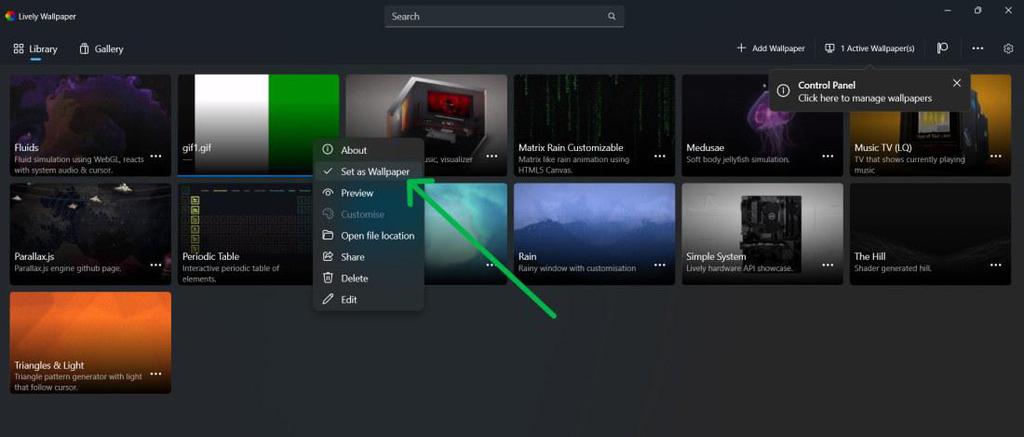1024x437 pixels.
Task: Restore the Lively Wallpaper window size
Action: click(978, 10)
